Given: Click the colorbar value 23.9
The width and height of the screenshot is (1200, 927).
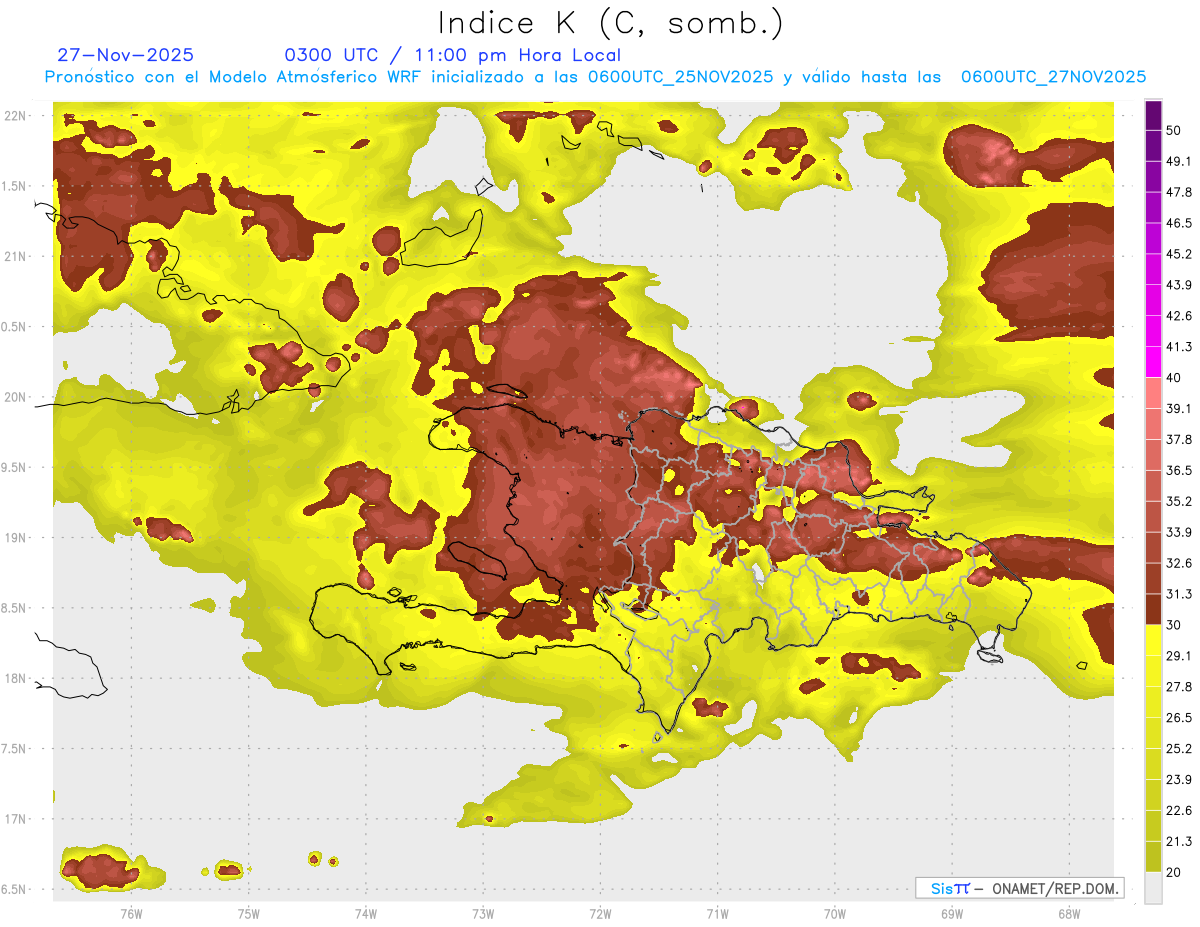Looking at the screenshot, I should click(1179, 780).
